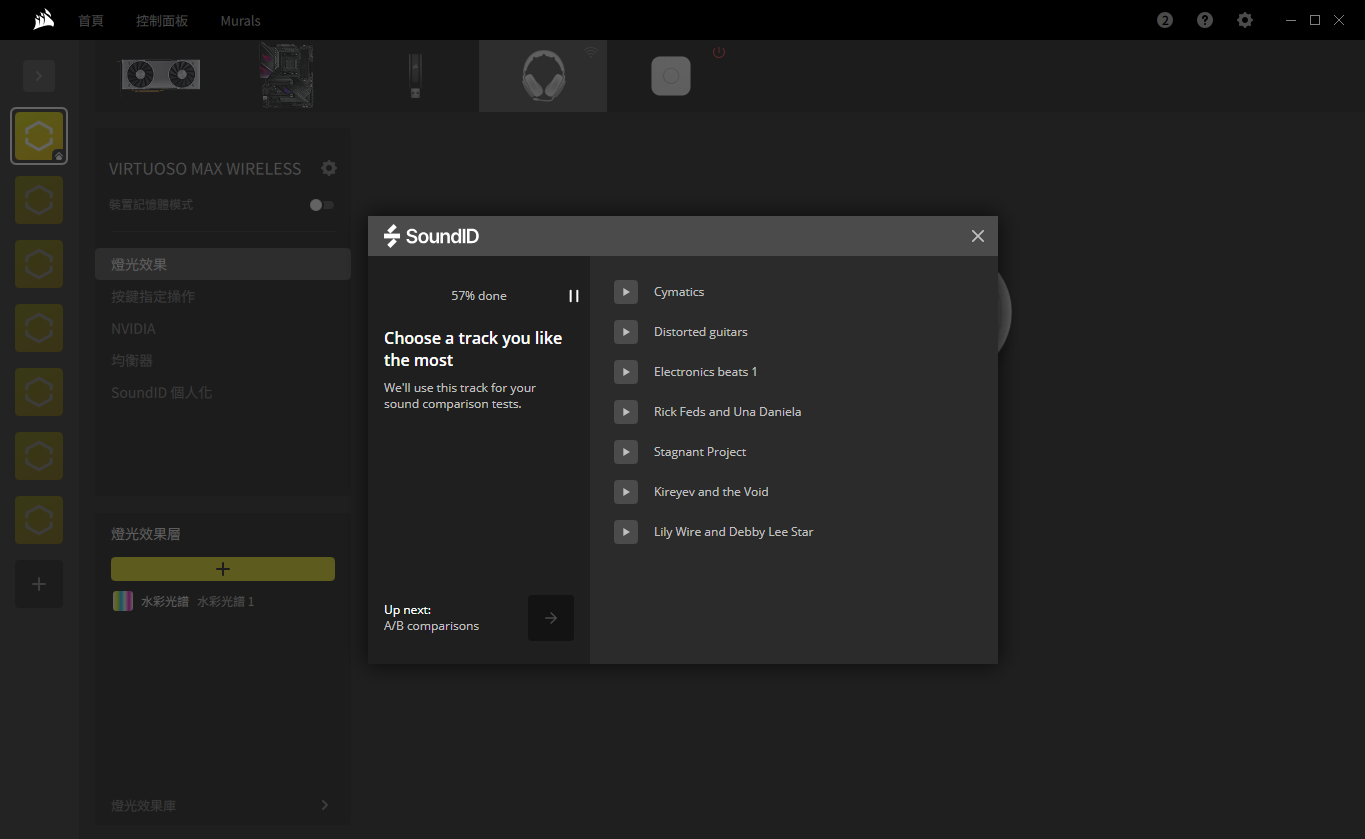
Task: Select the motherboard device thumbnail
Action: point(287,76)
